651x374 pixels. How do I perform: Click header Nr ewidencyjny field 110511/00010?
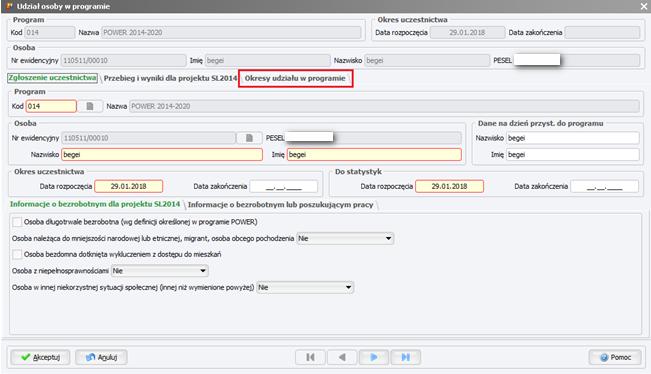[x=123, y=60]
